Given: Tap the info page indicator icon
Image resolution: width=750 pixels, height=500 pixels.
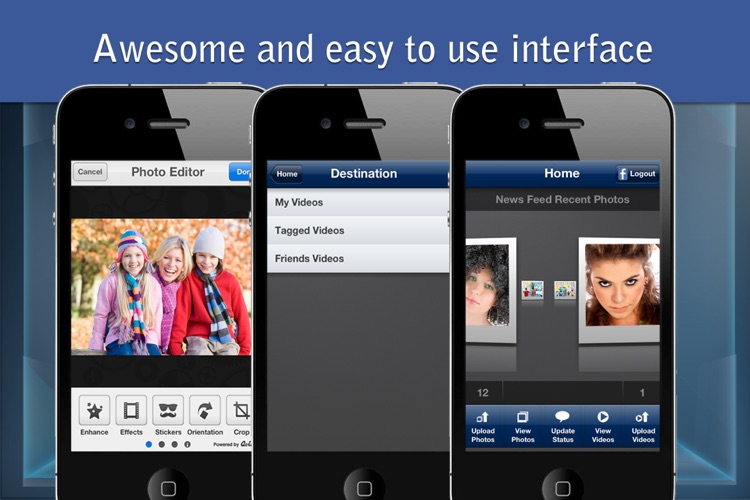Looking at the screenshot, I should (188, 444).
